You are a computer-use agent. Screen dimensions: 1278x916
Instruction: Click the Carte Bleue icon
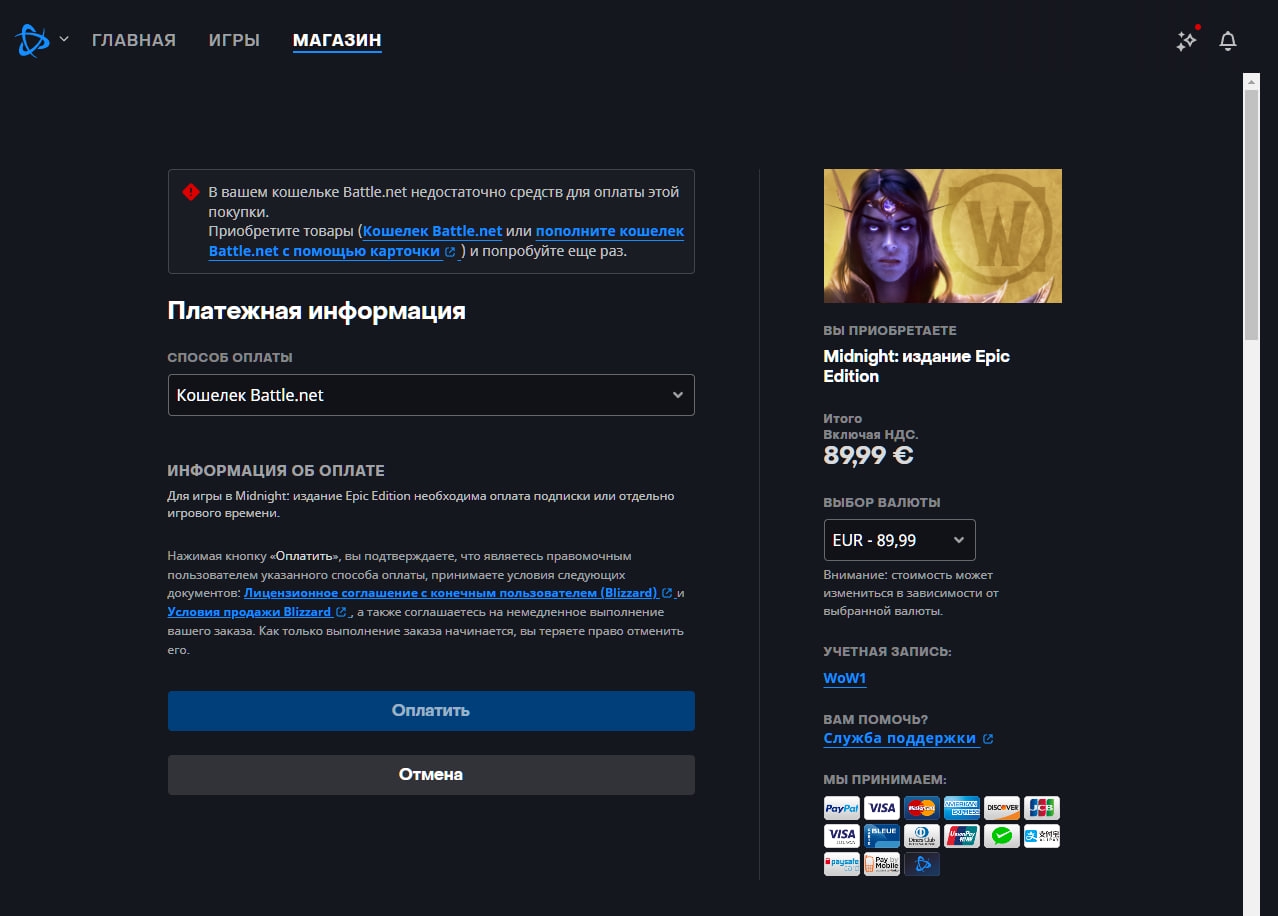(882, 836)
